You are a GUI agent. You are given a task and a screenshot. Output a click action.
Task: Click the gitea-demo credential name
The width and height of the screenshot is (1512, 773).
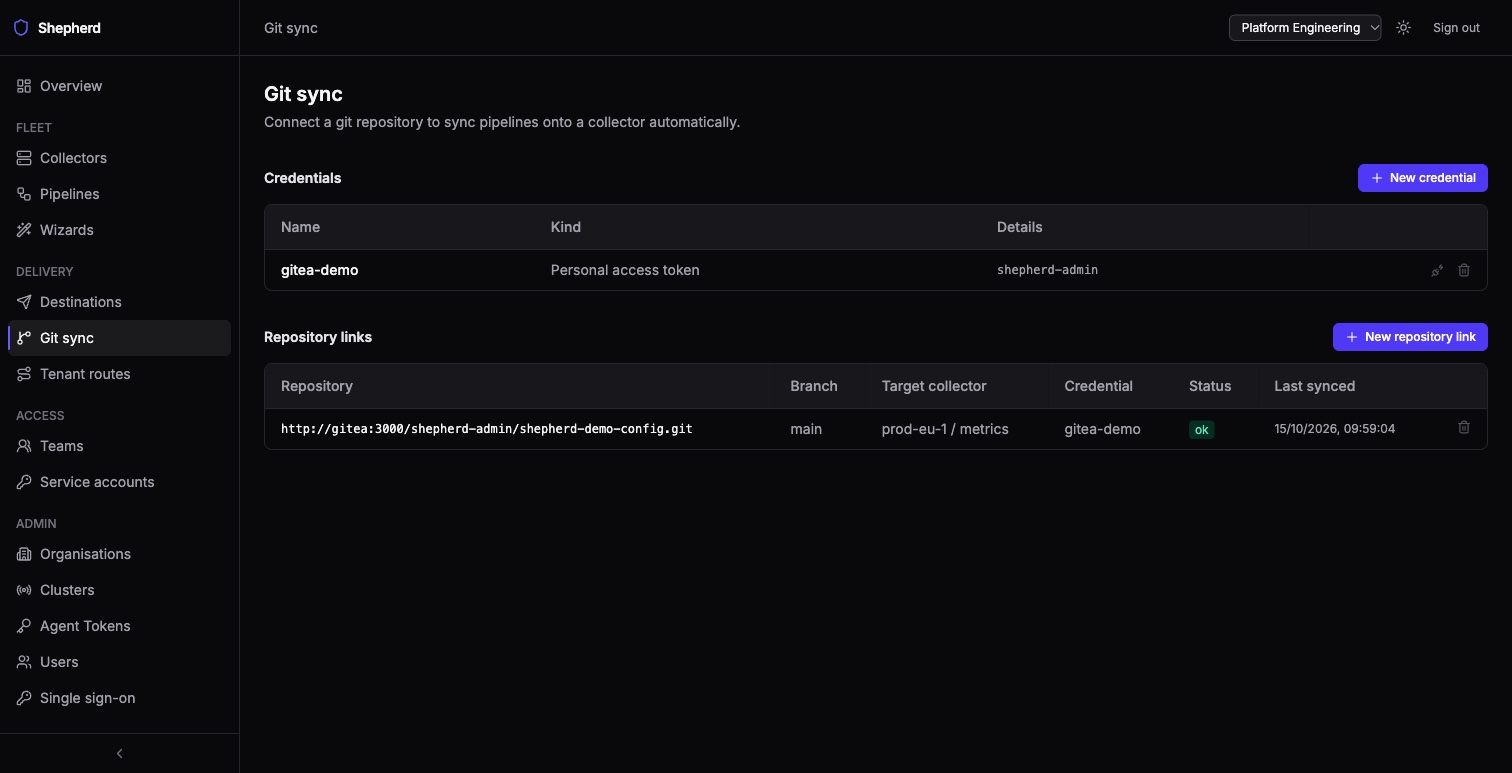pyautogui.click(x=320, y=270)
